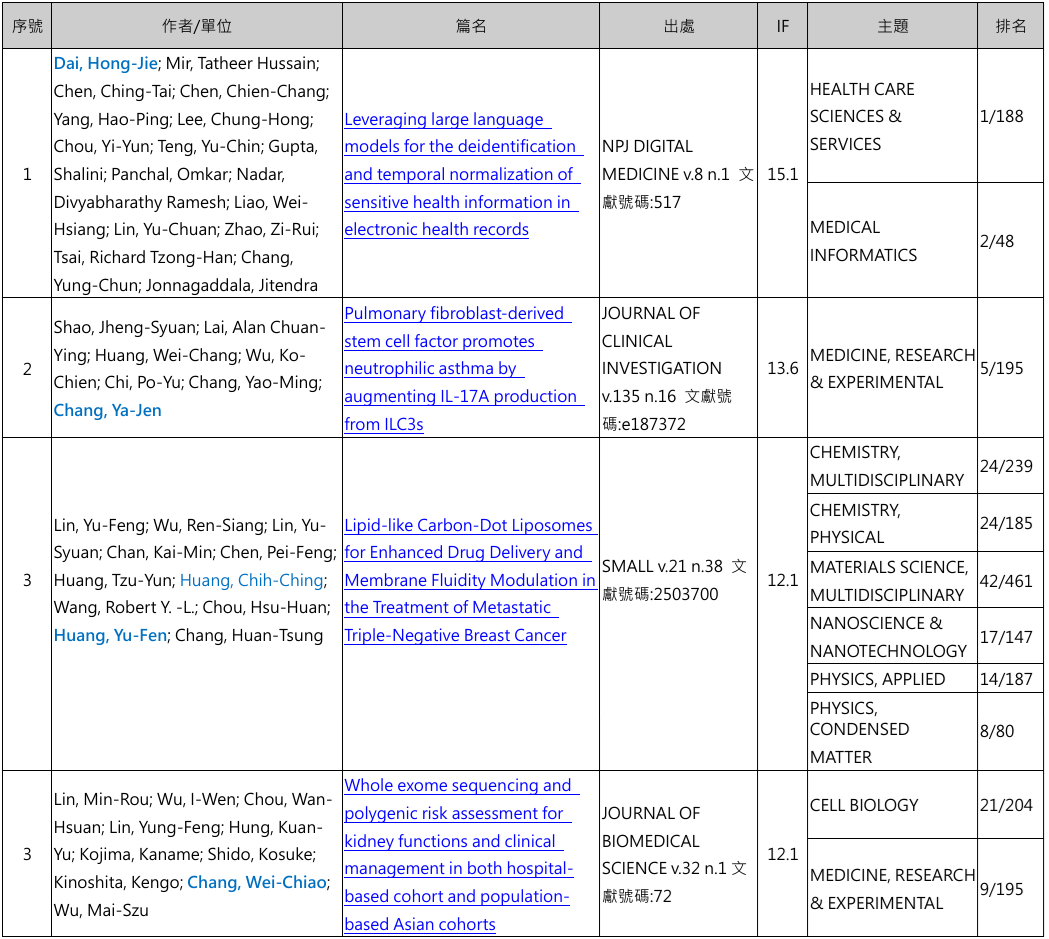Select author Chang, Ya-Jen
The image size is (1049, 939).
coord(107,410)
